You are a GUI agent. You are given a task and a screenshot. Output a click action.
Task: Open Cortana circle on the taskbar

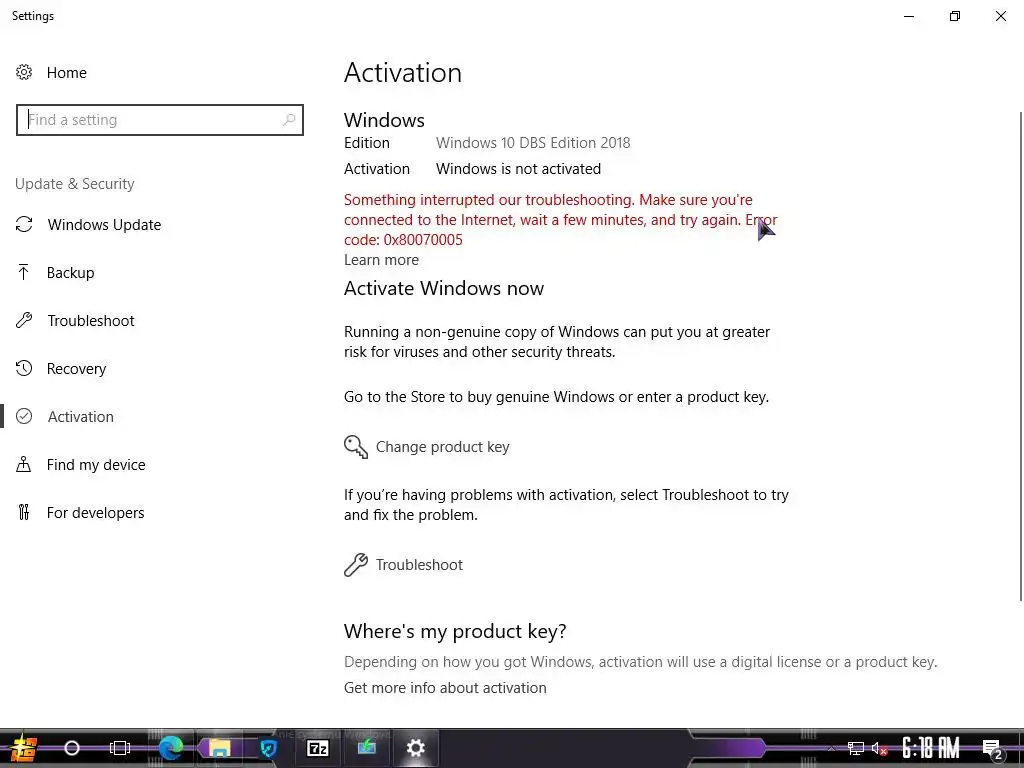pos(72,748)
